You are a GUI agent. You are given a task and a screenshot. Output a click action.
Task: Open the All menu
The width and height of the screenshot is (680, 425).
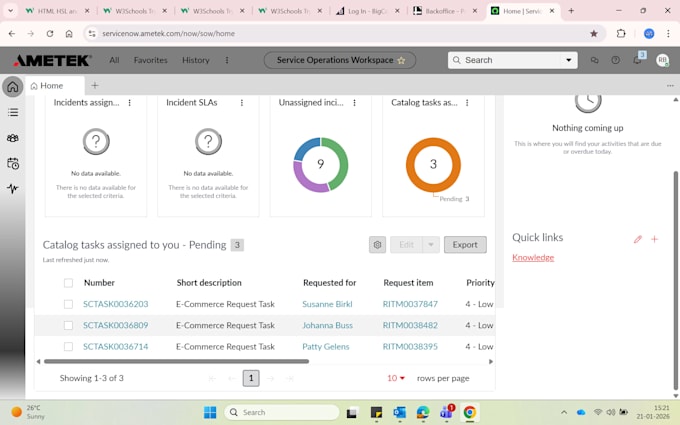[114, 60]
